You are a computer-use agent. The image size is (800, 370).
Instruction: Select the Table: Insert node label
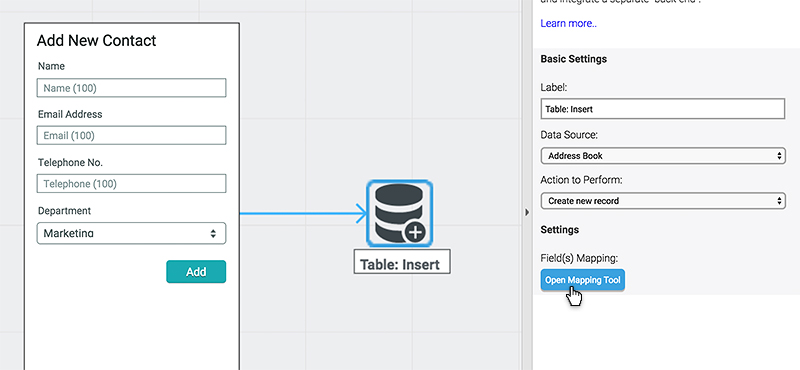pyautogui.click(x=402, y=262)
